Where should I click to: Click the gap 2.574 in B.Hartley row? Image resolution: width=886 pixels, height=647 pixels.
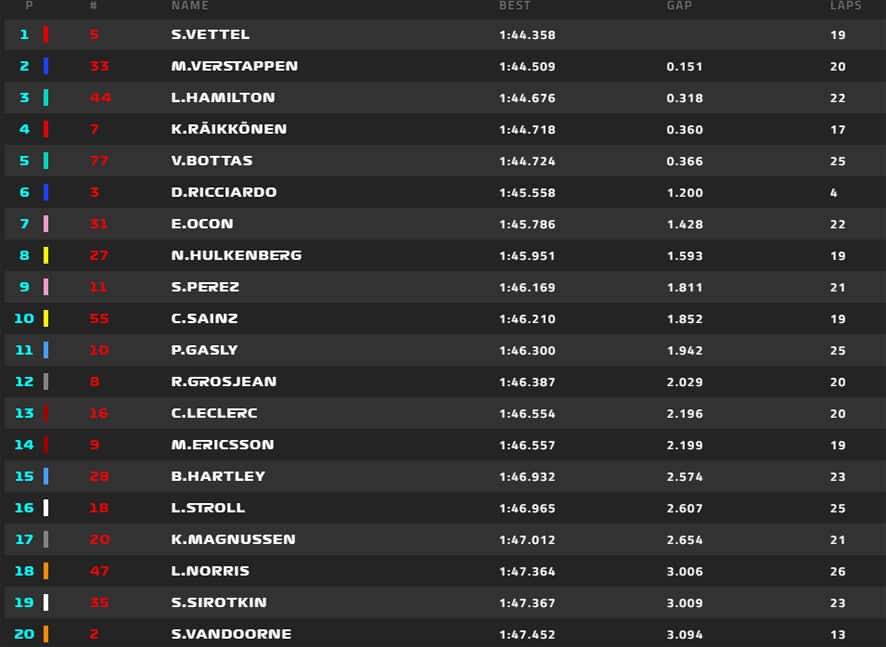pyautogui.click(x=685, y=477)
